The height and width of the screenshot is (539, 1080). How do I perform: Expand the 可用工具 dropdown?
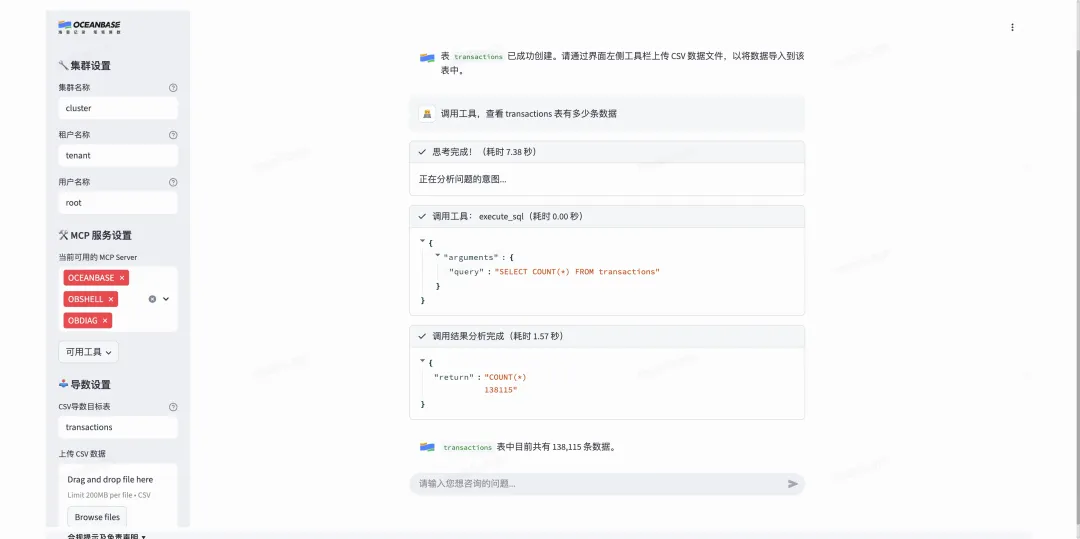point(88,352)
